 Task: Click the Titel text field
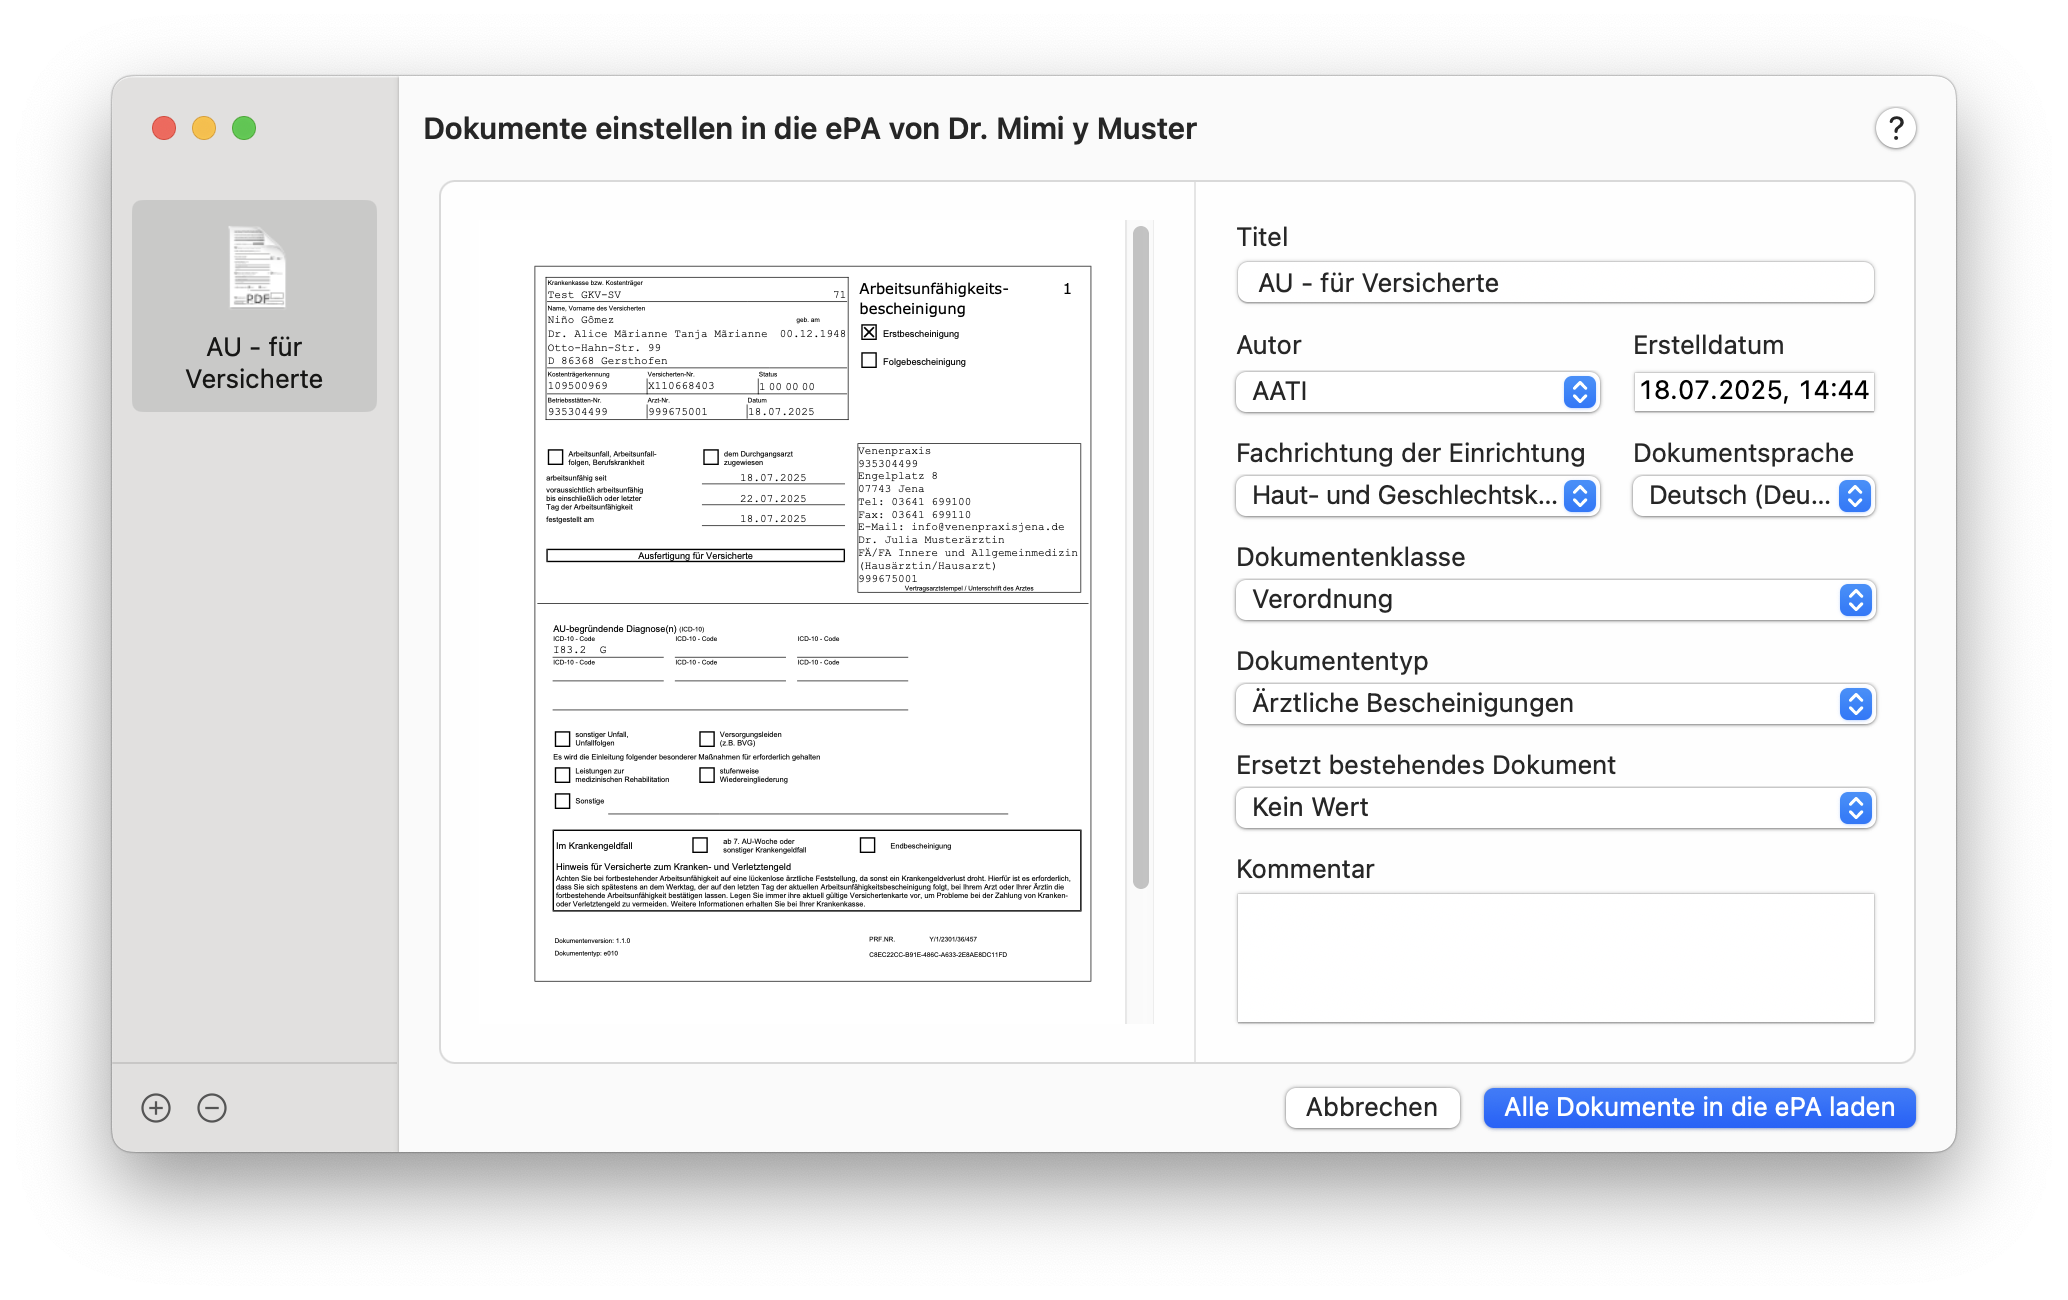point(1555,283)
